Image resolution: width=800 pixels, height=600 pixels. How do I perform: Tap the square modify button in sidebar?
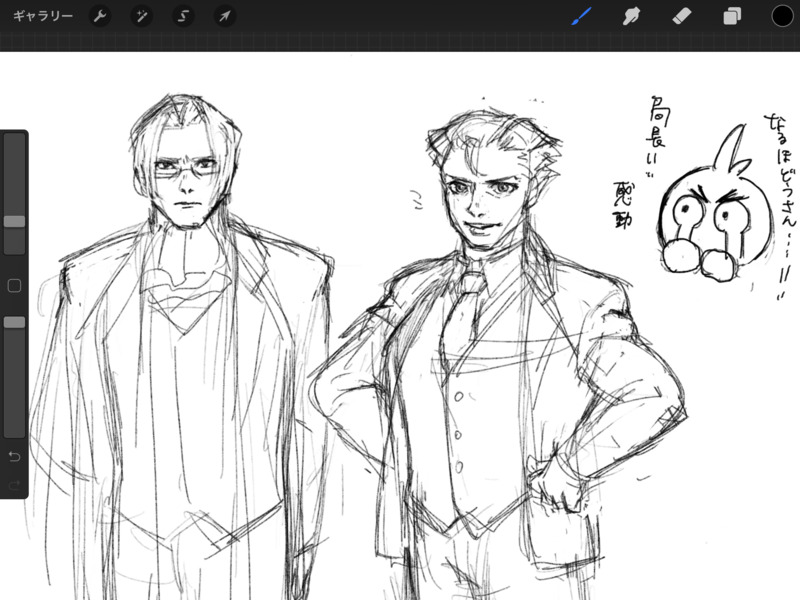pos(14,286)
